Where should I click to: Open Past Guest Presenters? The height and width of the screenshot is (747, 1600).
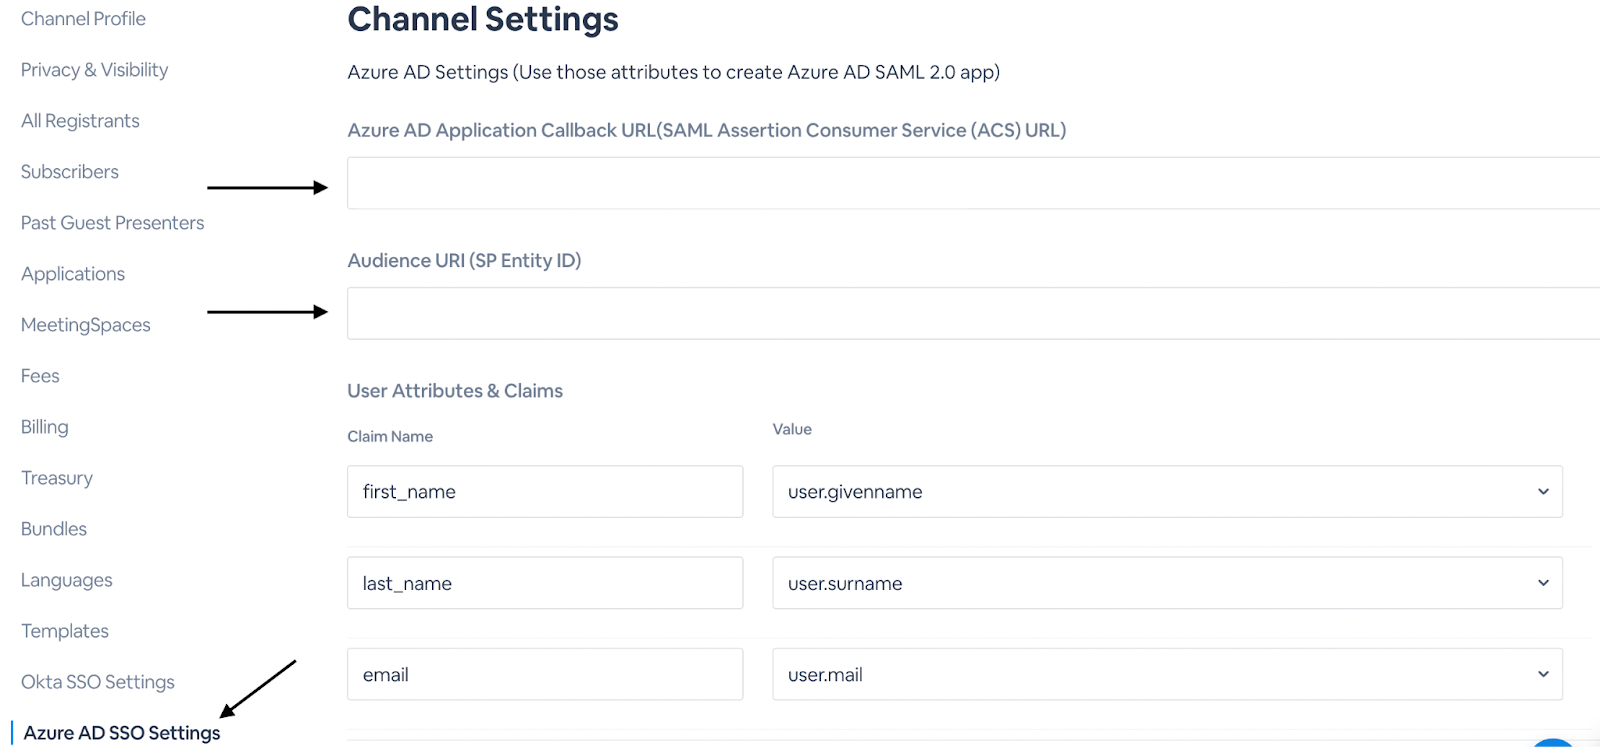(x=112, y=223)
